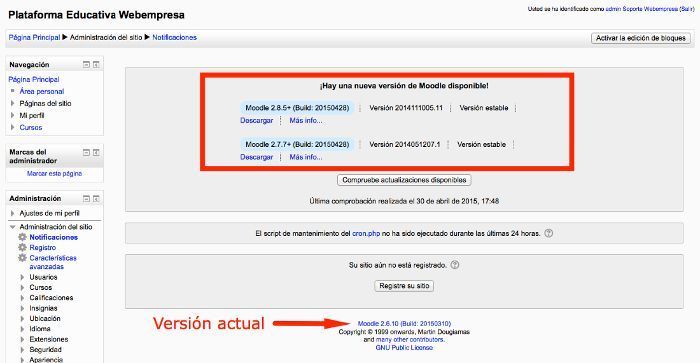The width and height of the screenshot is (700, 363).
Task: Open many other contributors link
Action: pos(410,339)
